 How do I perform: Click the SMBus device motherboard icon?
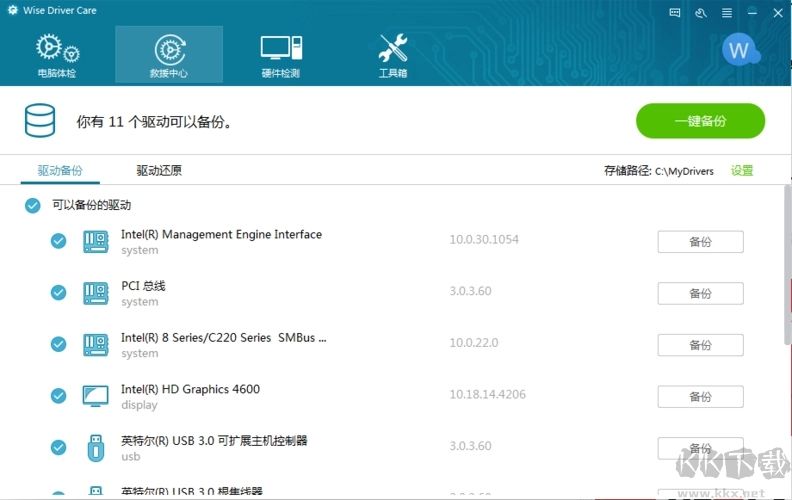tap(95, 344)
